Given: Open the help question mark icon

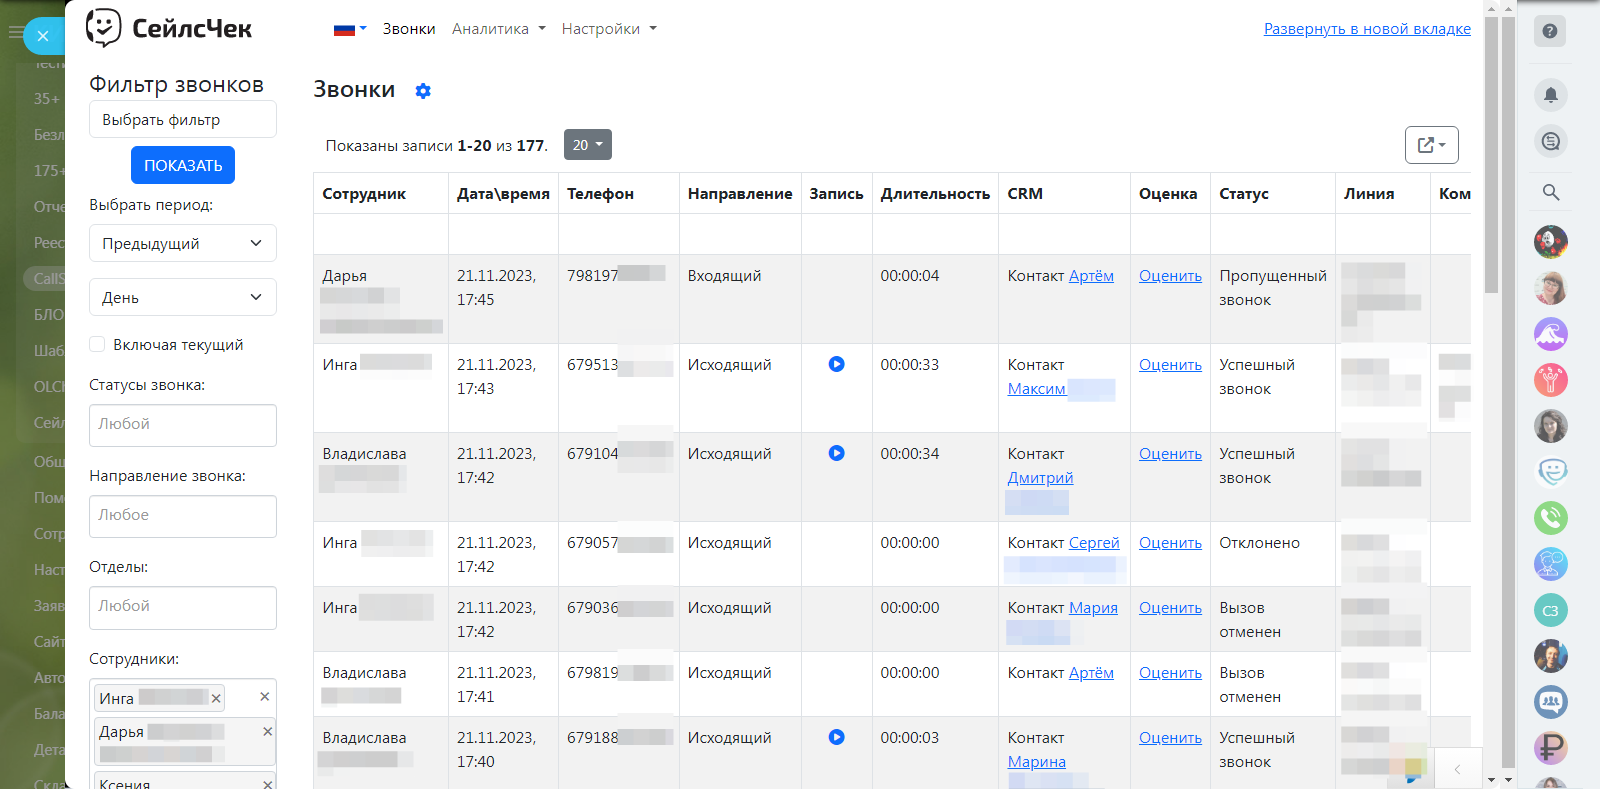Looking at the screenshot, I should point(1549,31).
